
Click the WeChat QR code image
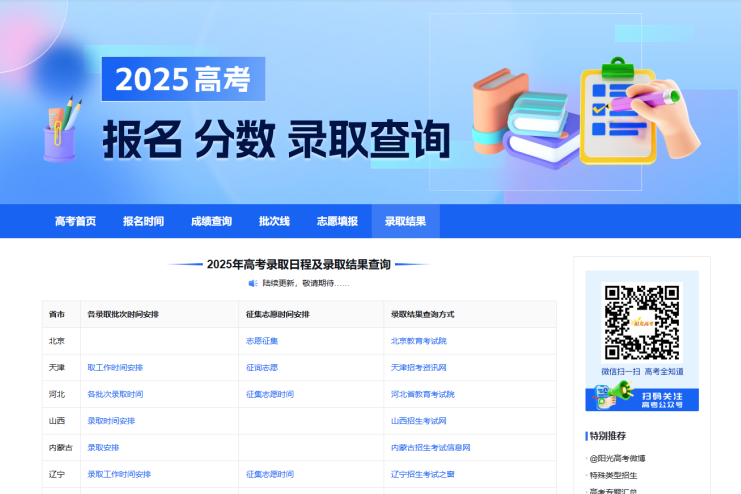(642, 322)
